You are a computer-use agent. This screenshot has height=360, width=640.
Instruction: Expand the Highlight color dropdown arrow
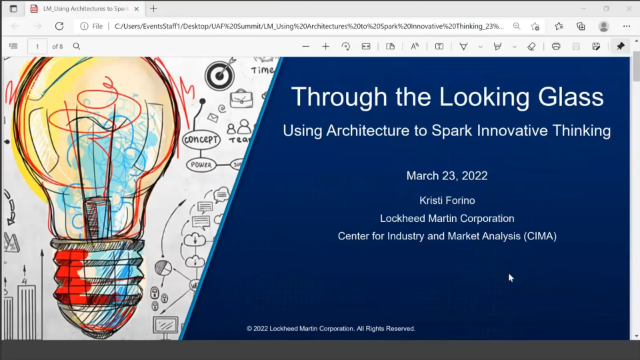coord(514,47)
